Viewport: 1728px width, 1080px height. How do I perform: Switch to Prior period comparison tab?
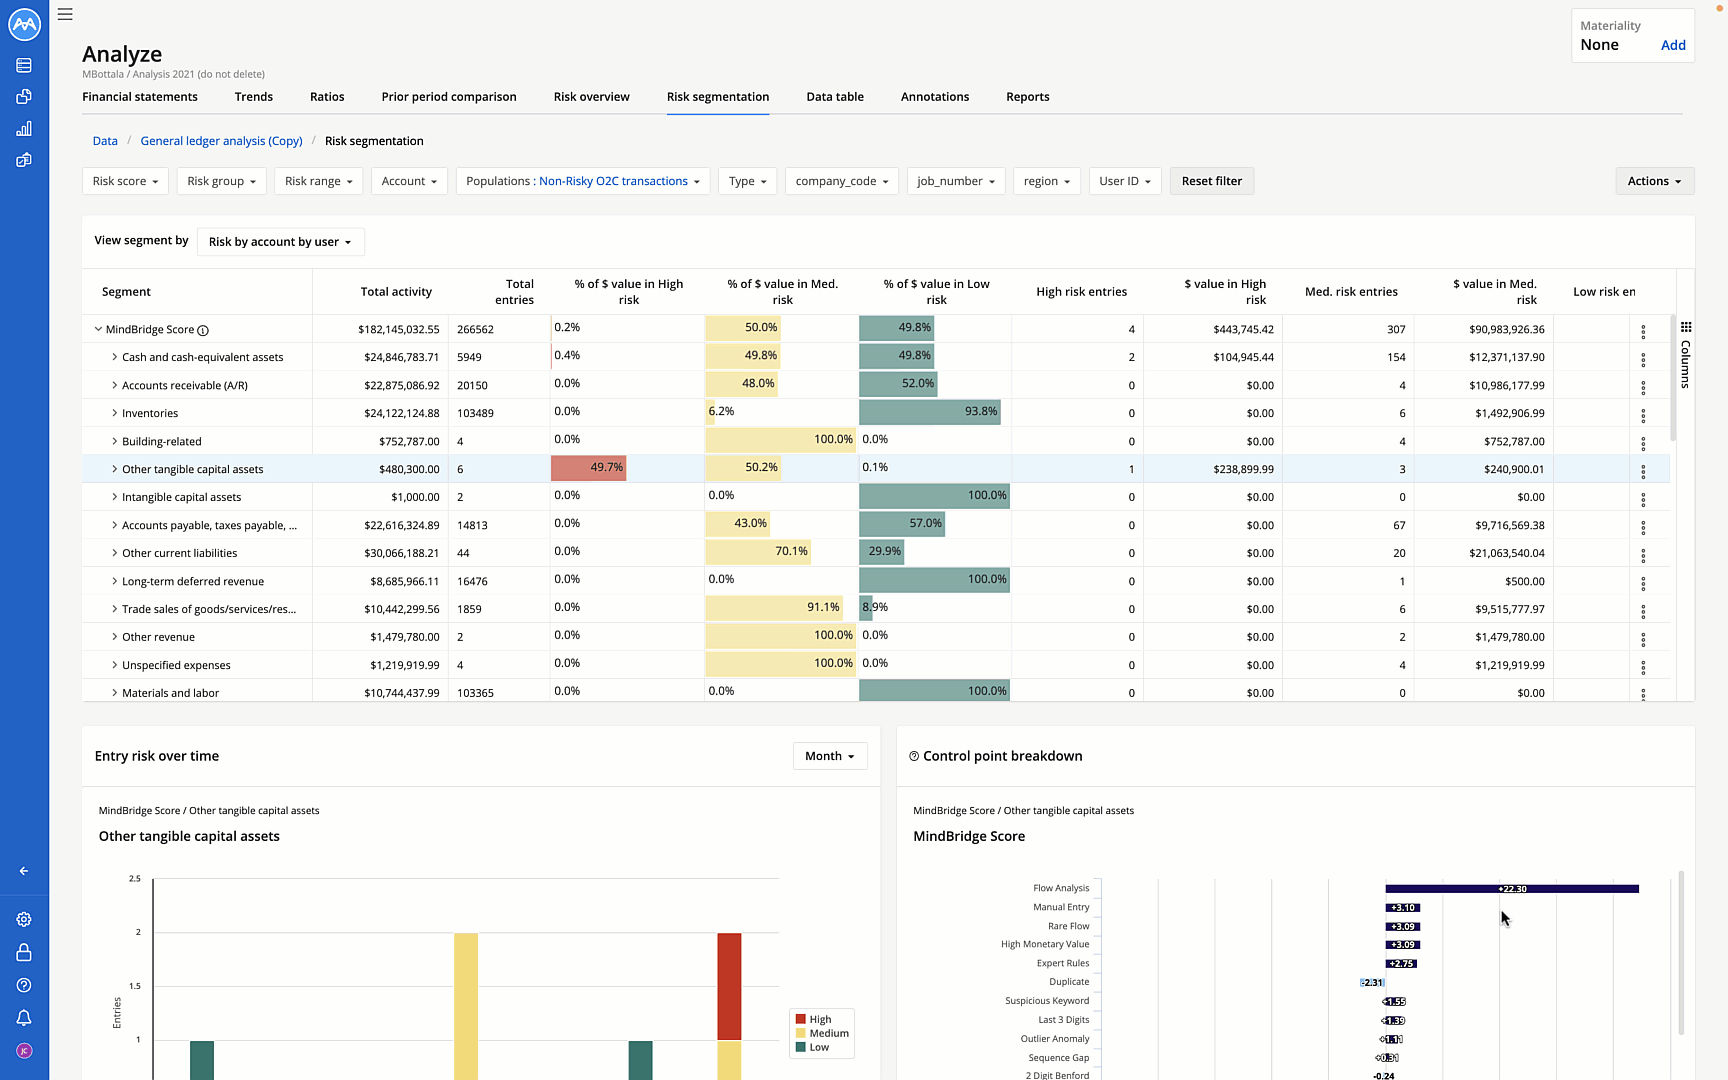[x=449, y=97]
